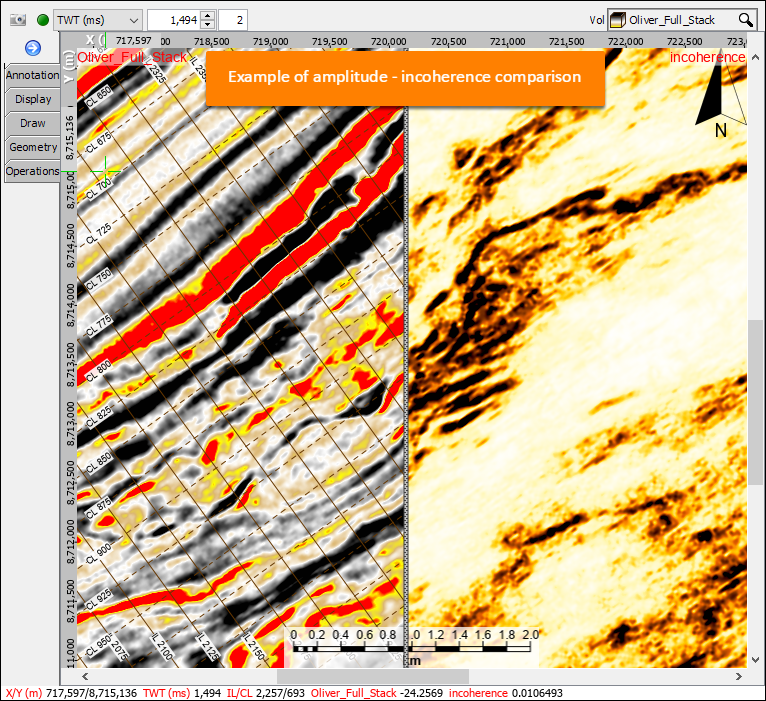The height and width of the screenshot is (701, 766).
Task: Toggle the green status indicator
Action: (x=43, y=20)
